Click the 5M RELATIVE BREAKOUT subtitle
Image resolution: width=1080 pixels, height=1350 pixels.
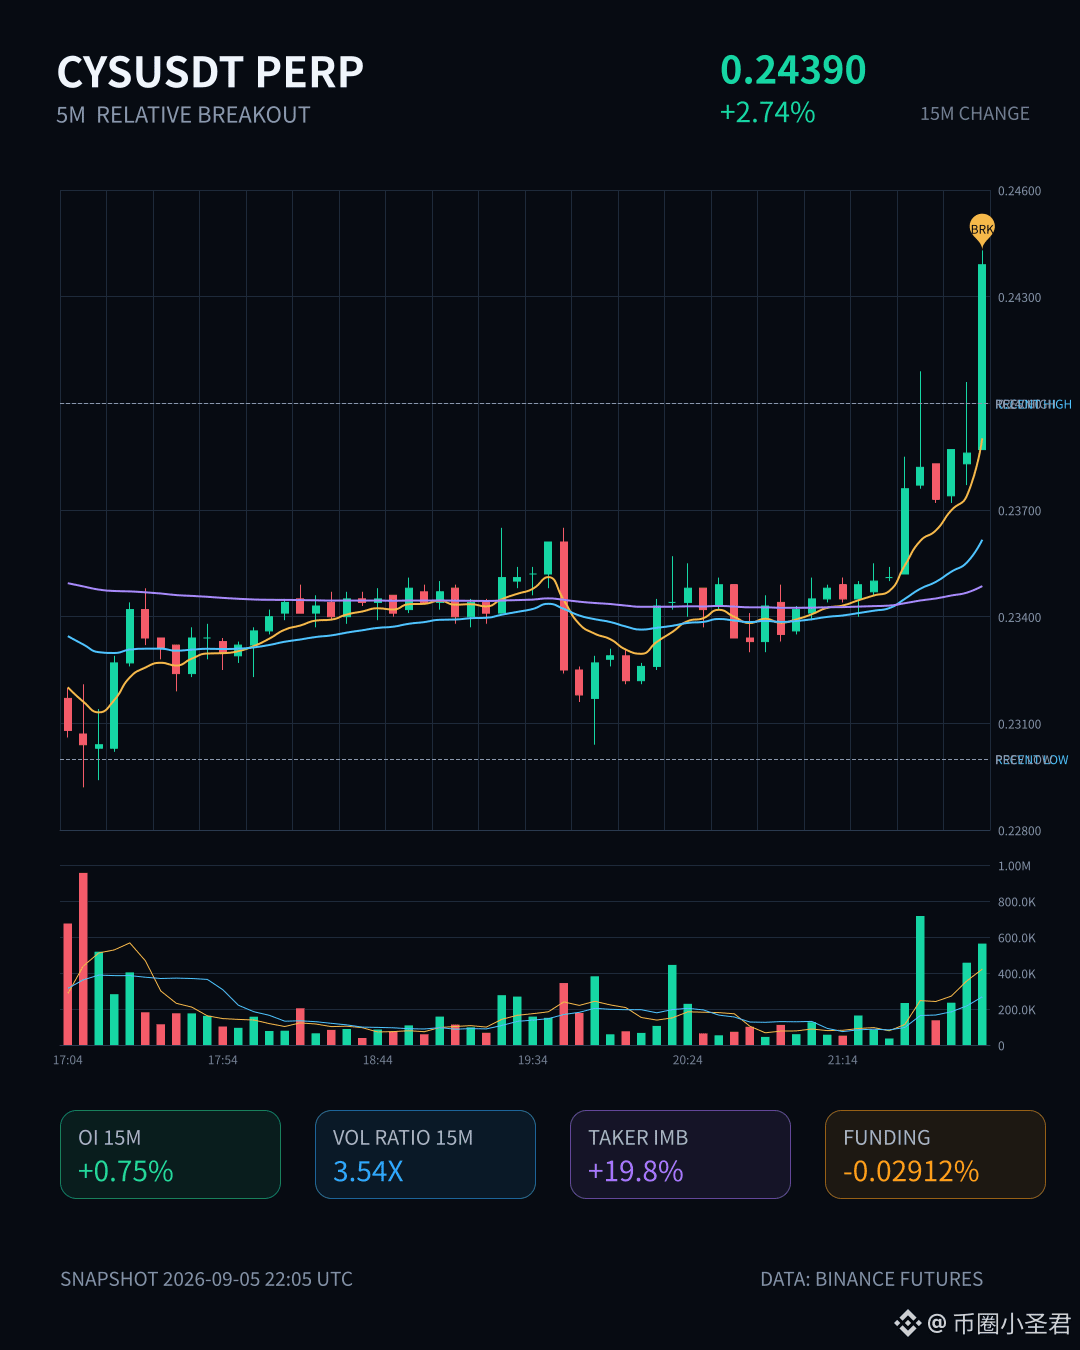(x=183, y=115)
